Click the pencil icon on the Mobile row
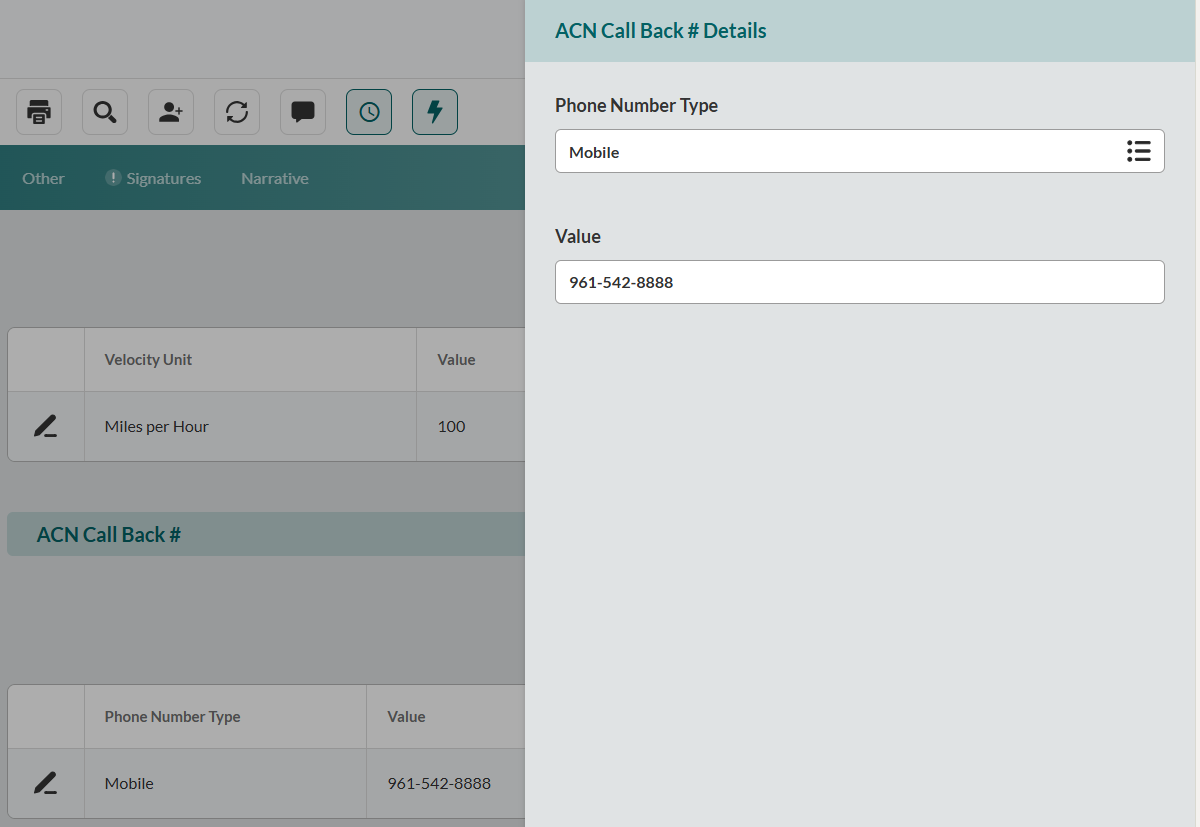 click(x=45, y=784)
